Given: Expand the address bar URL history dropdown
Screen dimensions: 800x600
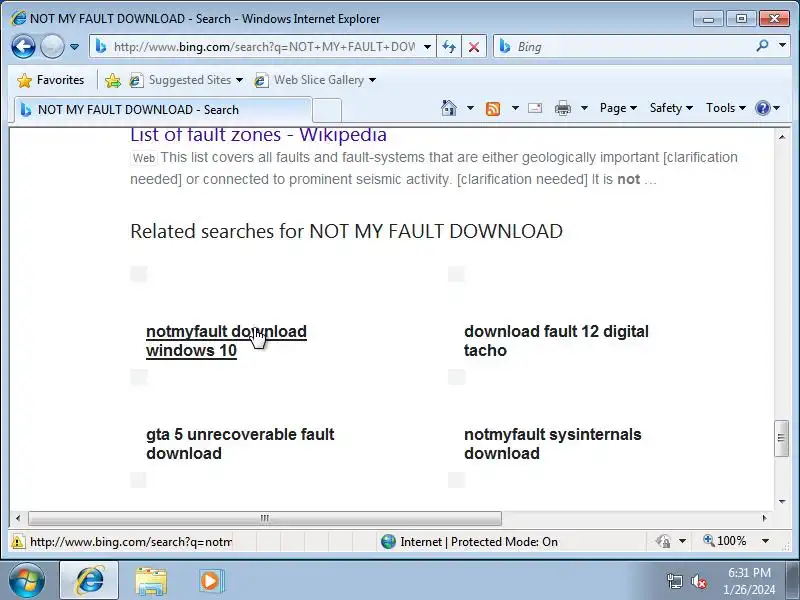Looking at the screenshot, I should (x=428, y=47).
